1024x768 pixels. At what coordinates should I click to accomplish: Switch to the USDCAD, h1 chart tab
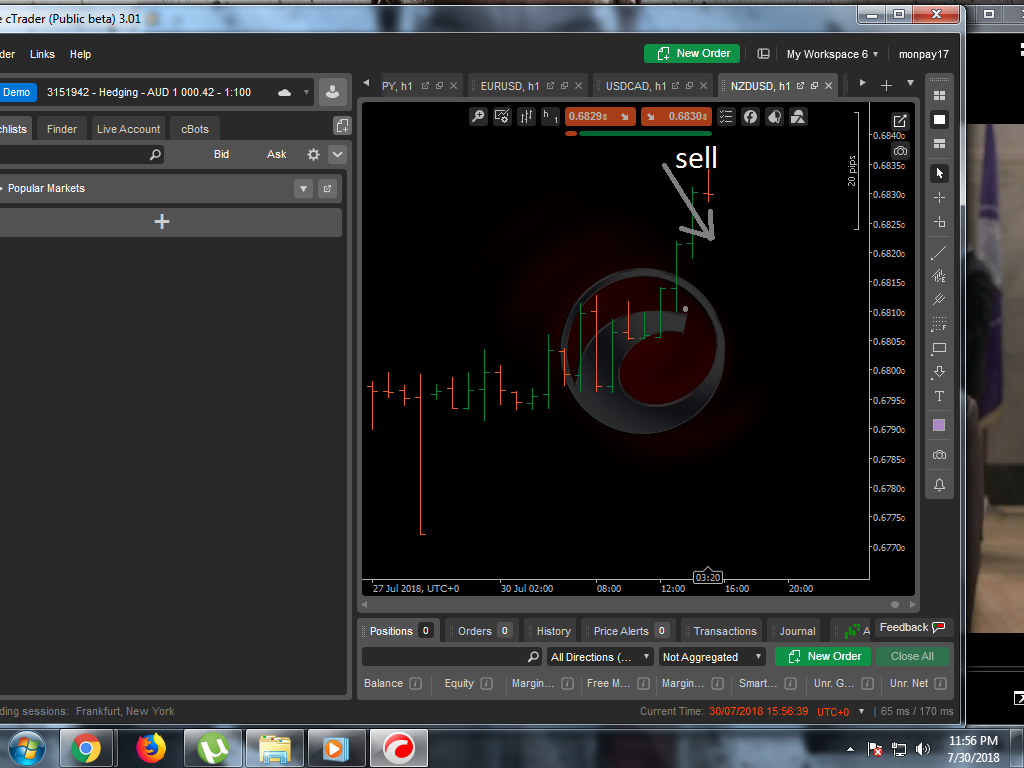pyautogui.click(x=635, y=86)
